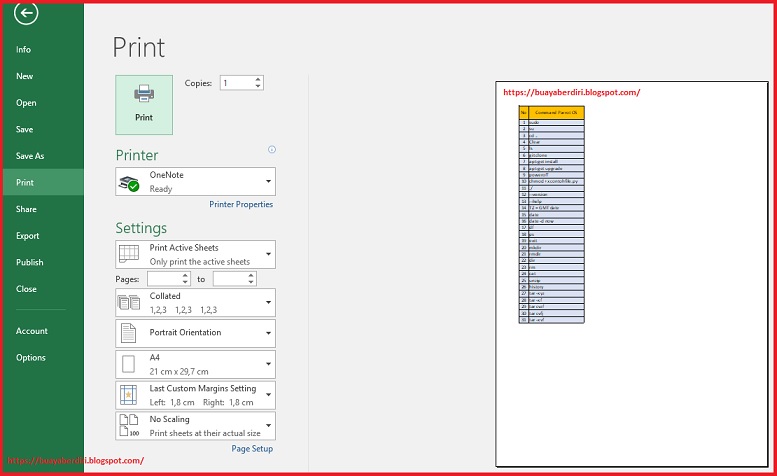777x476 pixels.
Task: Decrease the Pages to value
Action: pyautogui.click(x=251, y=282)
